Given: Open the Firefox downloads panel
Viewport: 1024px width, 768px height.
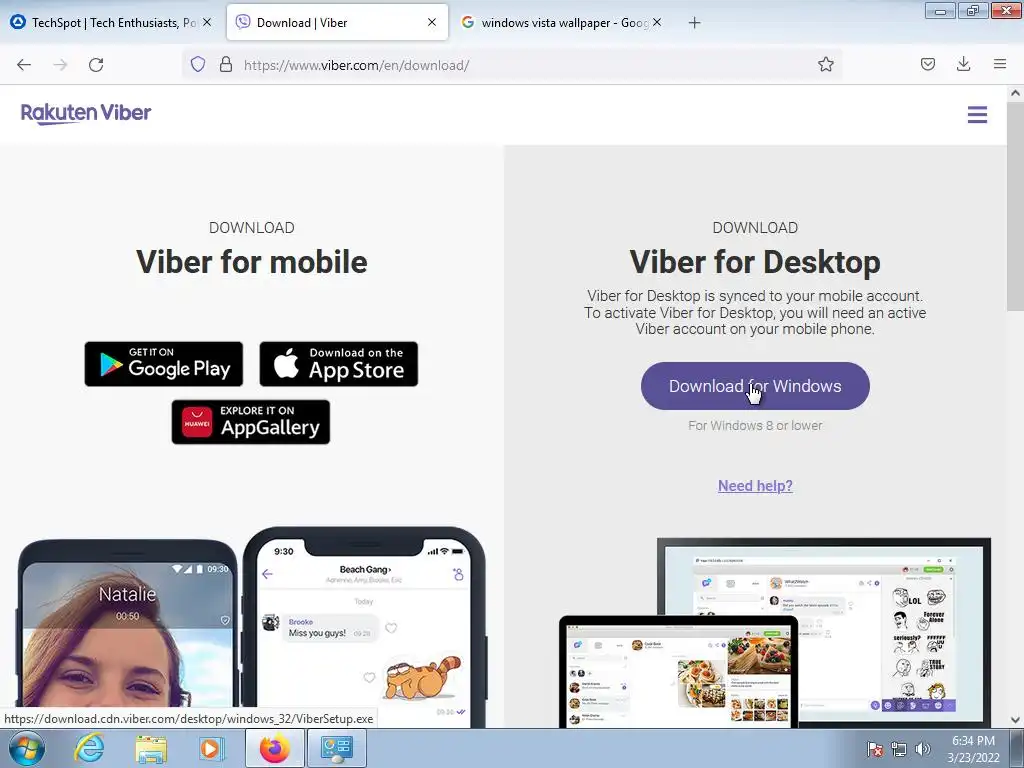Looking at the screenshot, I should pyautogui.click(x=963, y=64).
